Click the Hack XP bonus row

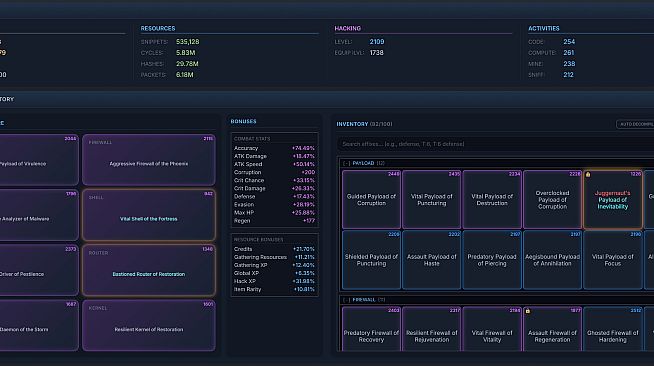[274, 281]
